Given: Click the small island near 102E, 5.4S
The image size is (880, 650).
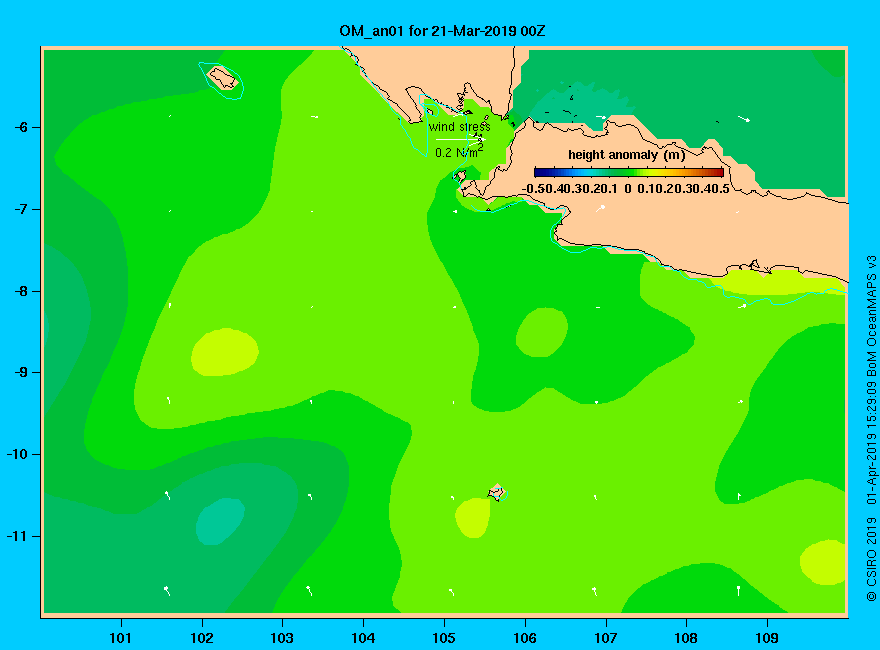Looking at the screenshot, I should [x=223, y=77].
